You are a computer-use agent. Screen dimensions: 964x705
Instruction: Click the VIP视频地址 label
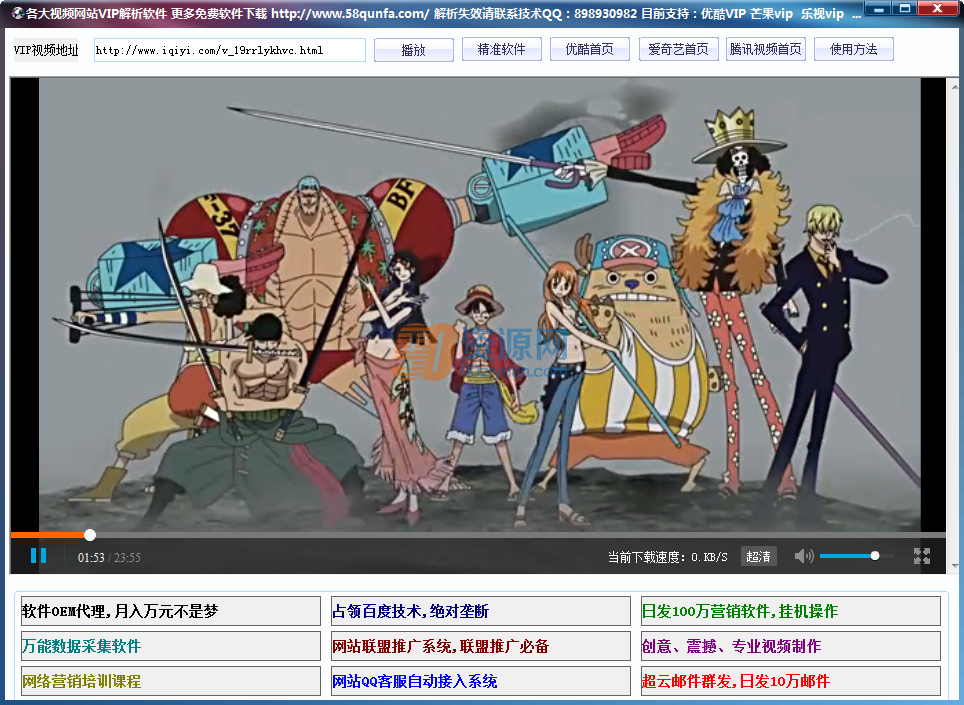tap(46, 50)
